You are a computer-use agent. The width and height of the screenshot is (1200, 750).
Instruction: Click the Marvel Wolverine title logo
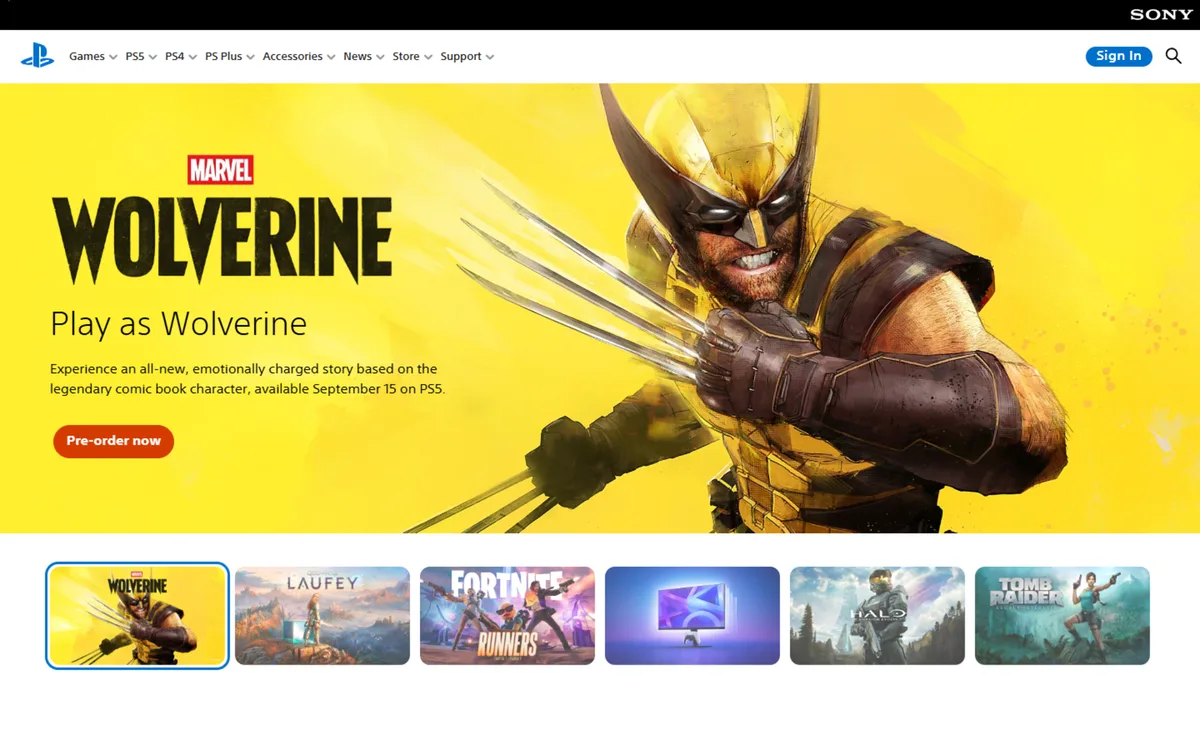(x=222, y=220)
